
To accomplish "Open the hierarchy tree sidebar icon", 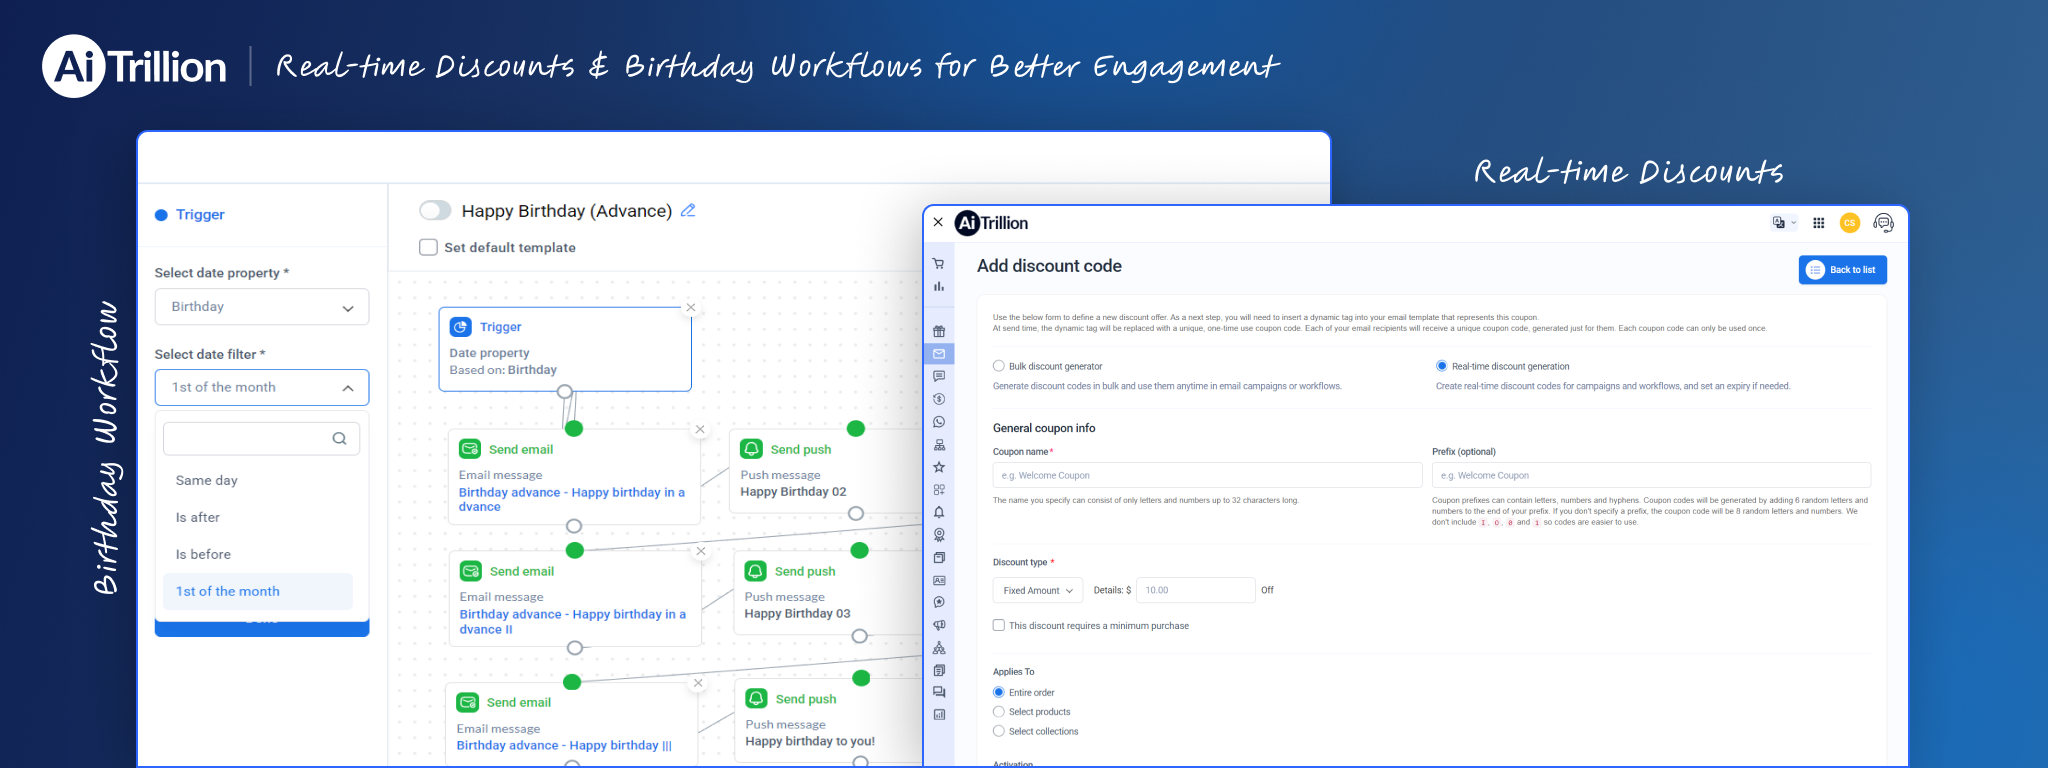I will [938, 445].
